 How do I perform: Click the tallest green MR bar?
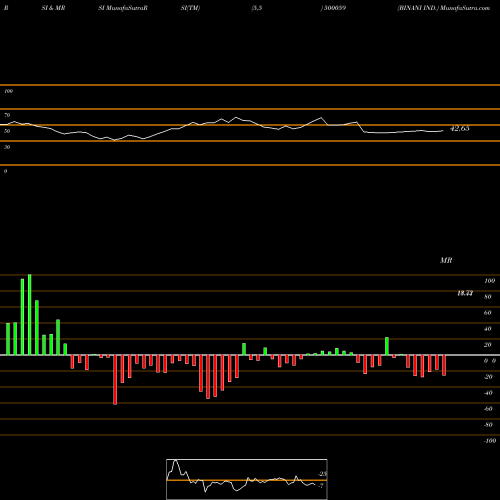[x=30, y=315]
